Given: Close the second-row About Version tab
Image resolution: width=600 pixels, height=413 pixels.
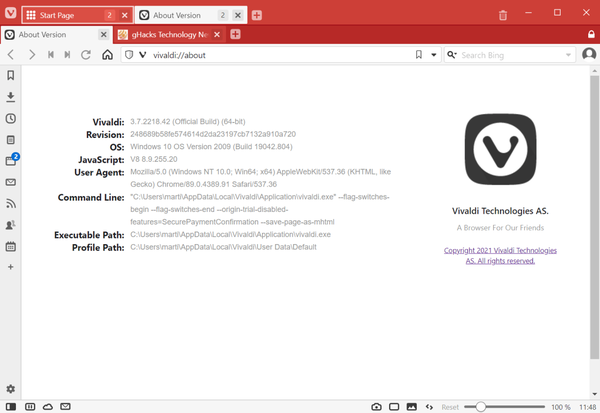Looking at the screenshot, I should click(103, 34).
